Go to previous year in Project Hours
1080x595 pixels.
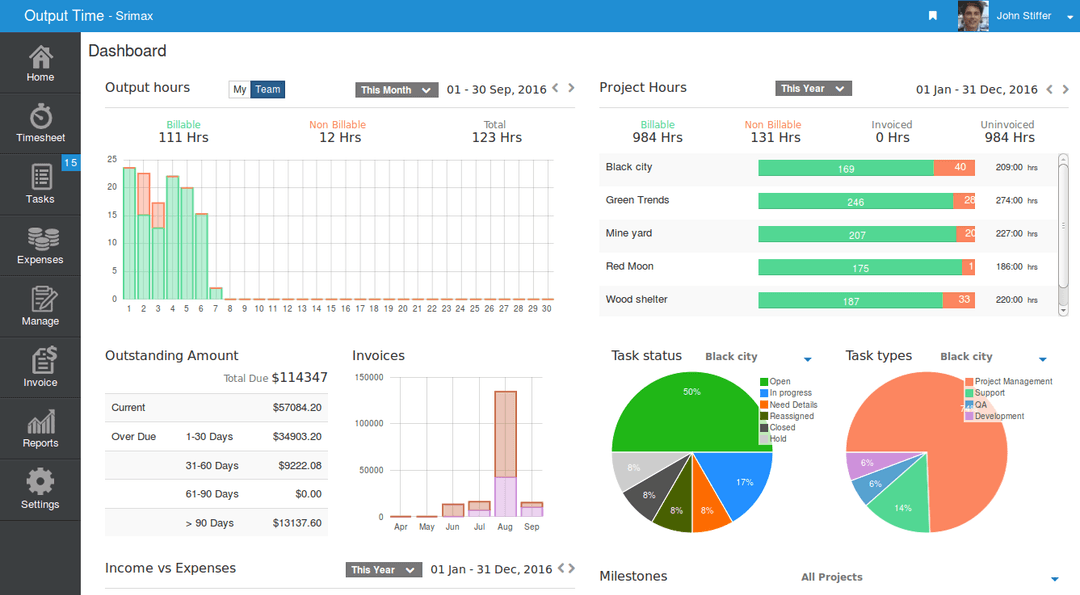tap(1050, 89)
